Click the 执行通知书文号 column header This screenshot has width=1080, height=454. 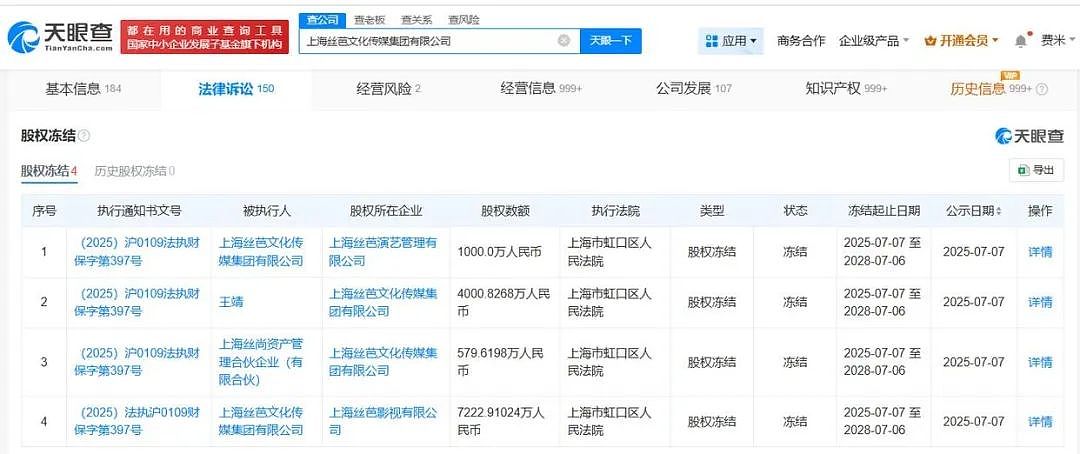[138, 211]
